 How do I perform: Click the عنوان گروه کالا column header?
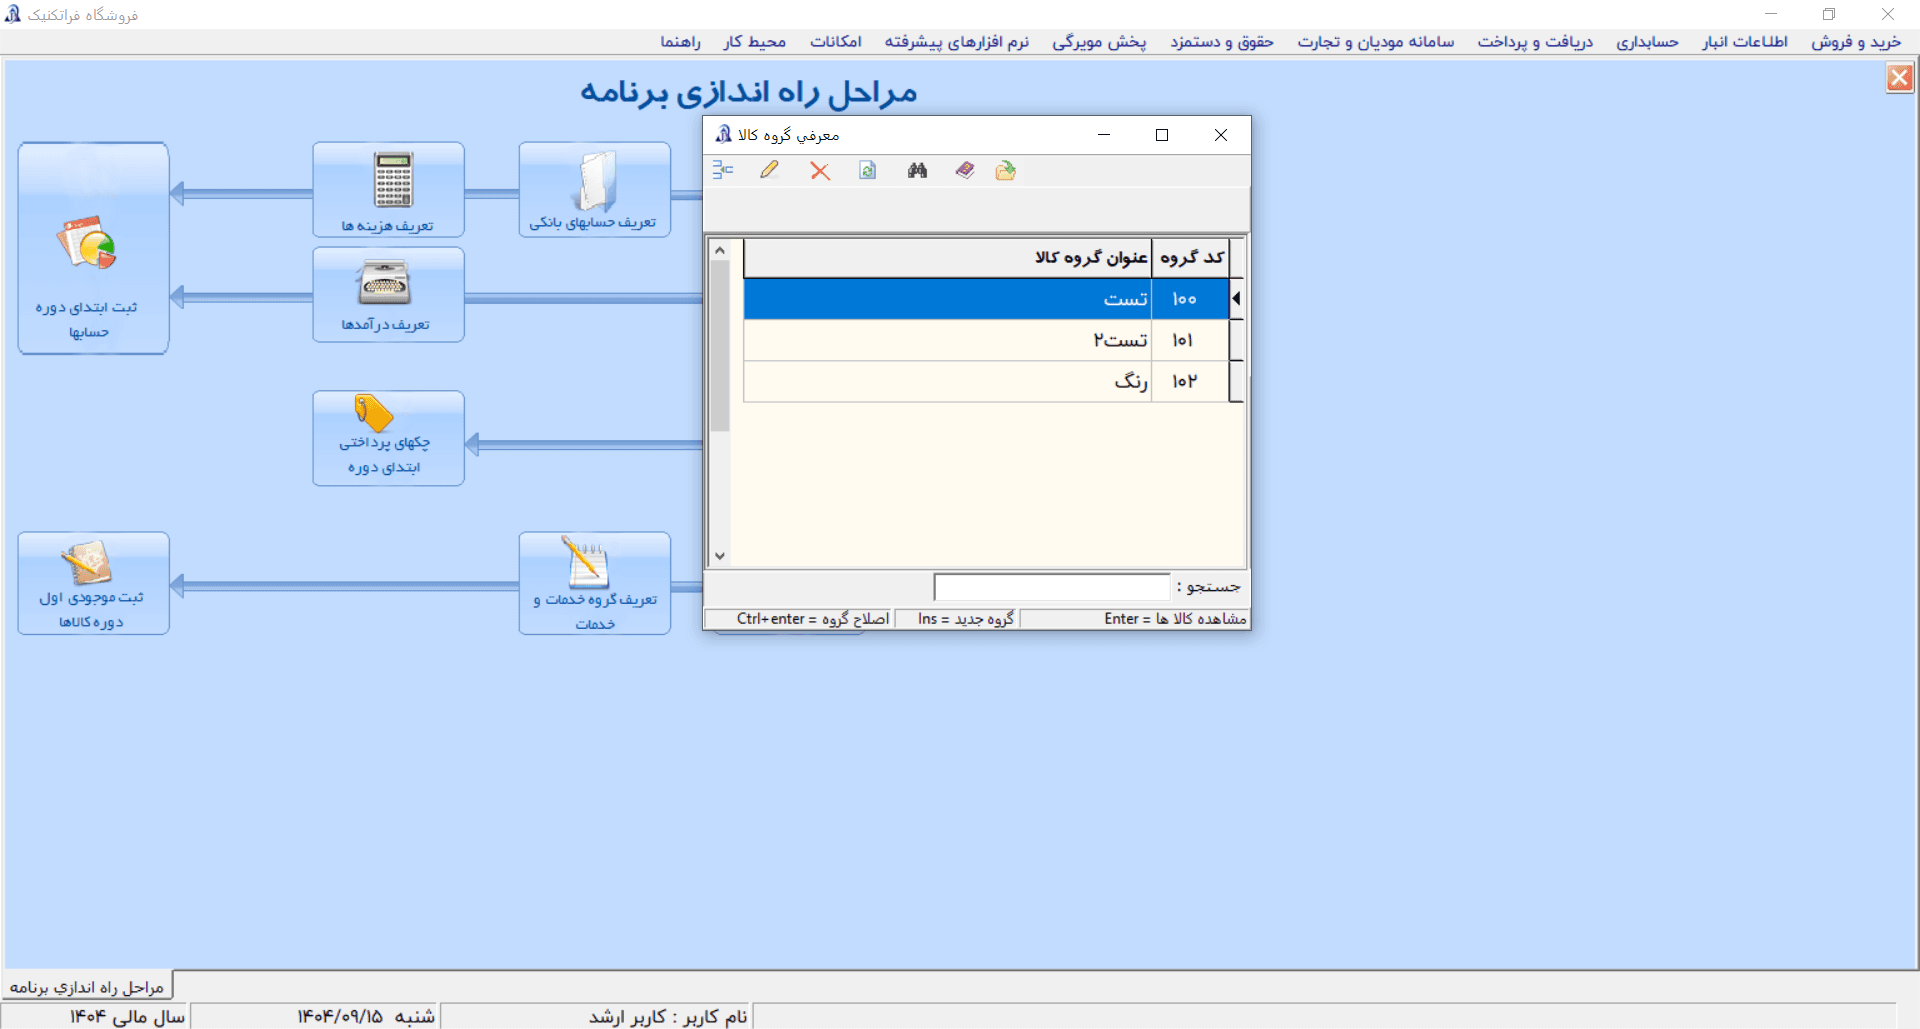[x=948, y=258]
